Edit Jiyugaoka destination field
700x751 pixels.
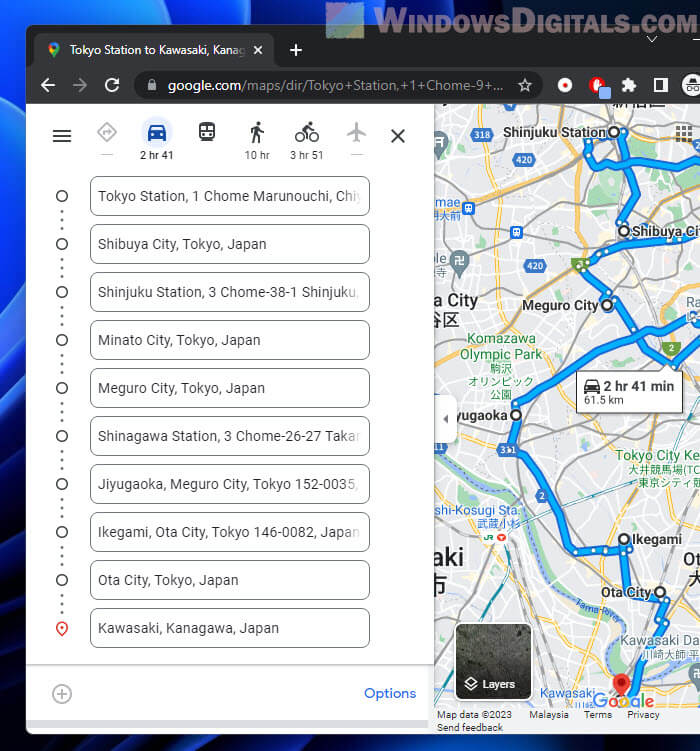(230, 484)
